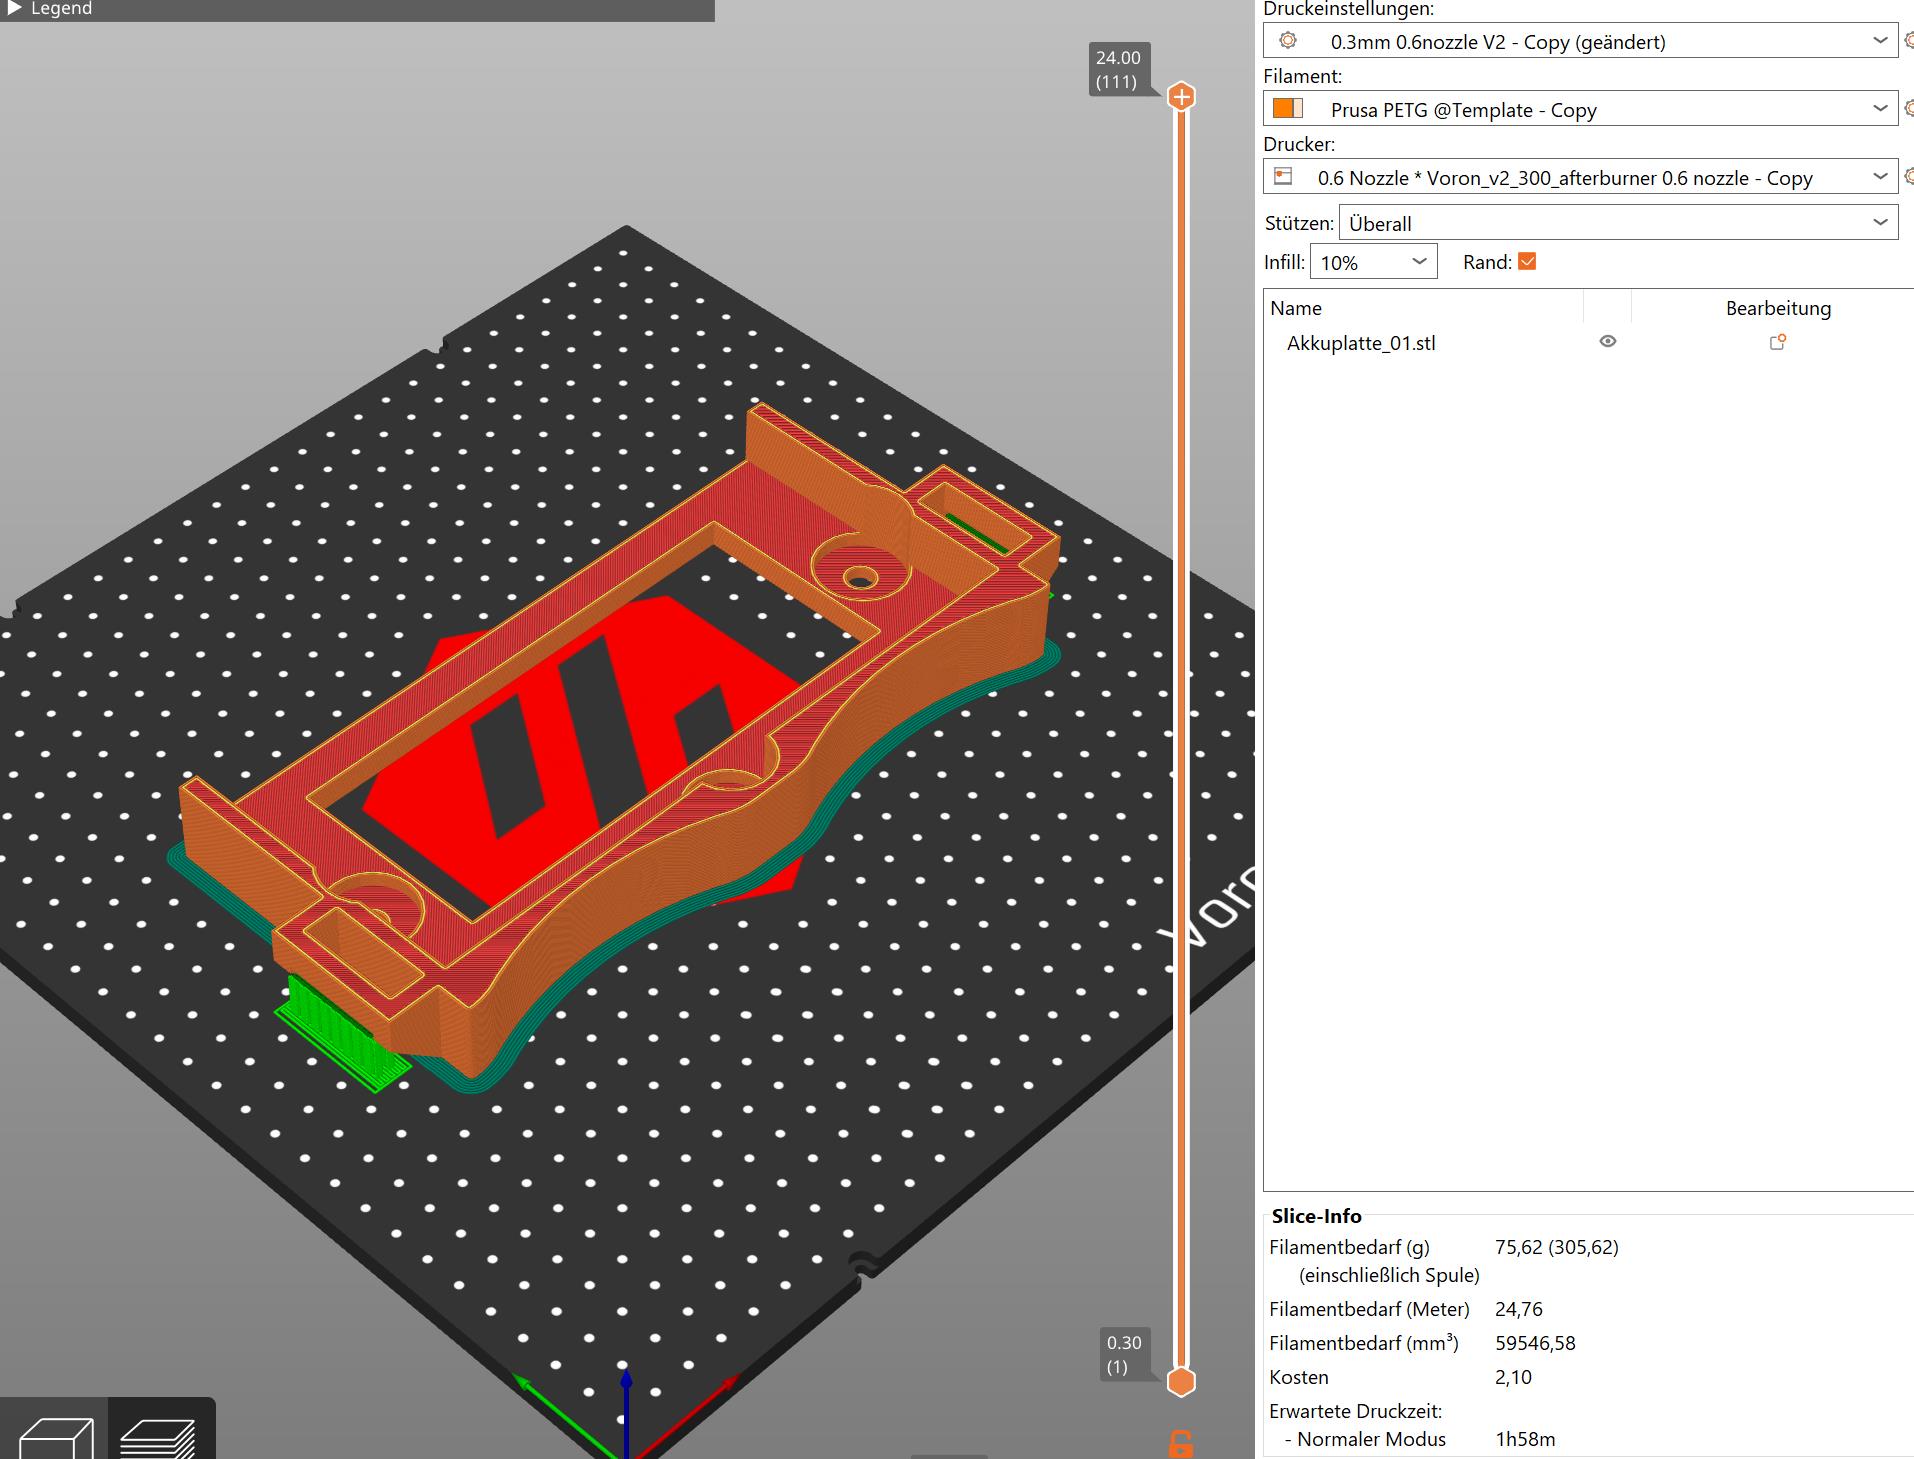Click the Erwartete Druckzeit label
1914x1459 pixels.
point(1355,1411)
